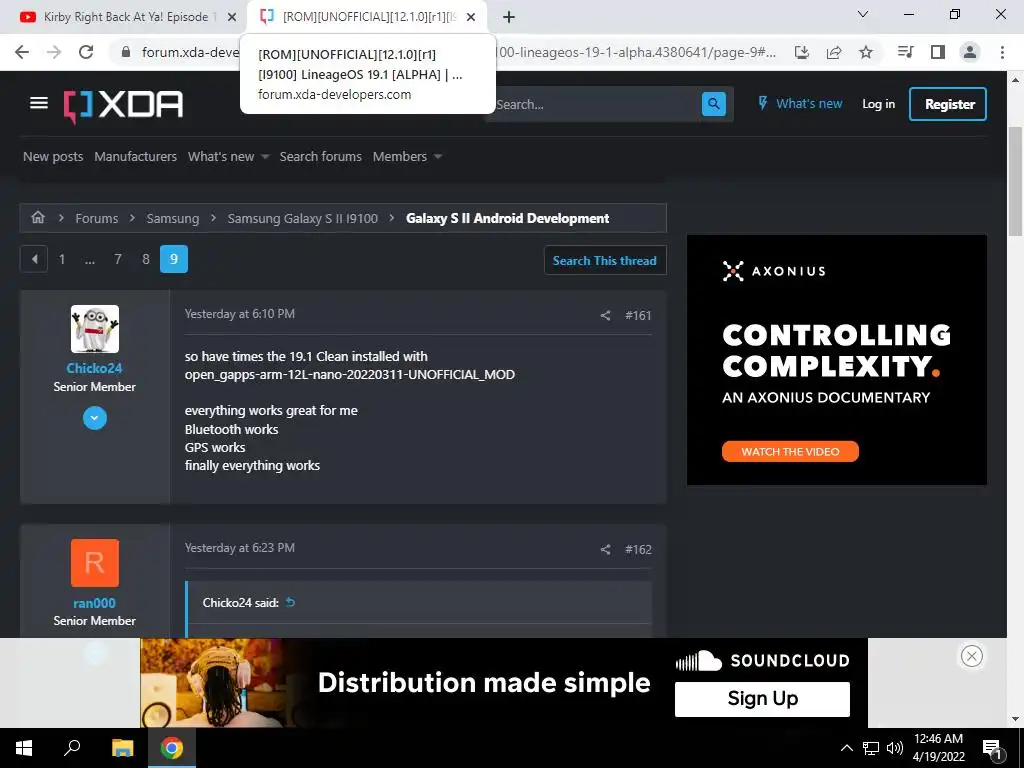Click the install/download page icon
This screenshot has width=1024, height=768.
802,52
